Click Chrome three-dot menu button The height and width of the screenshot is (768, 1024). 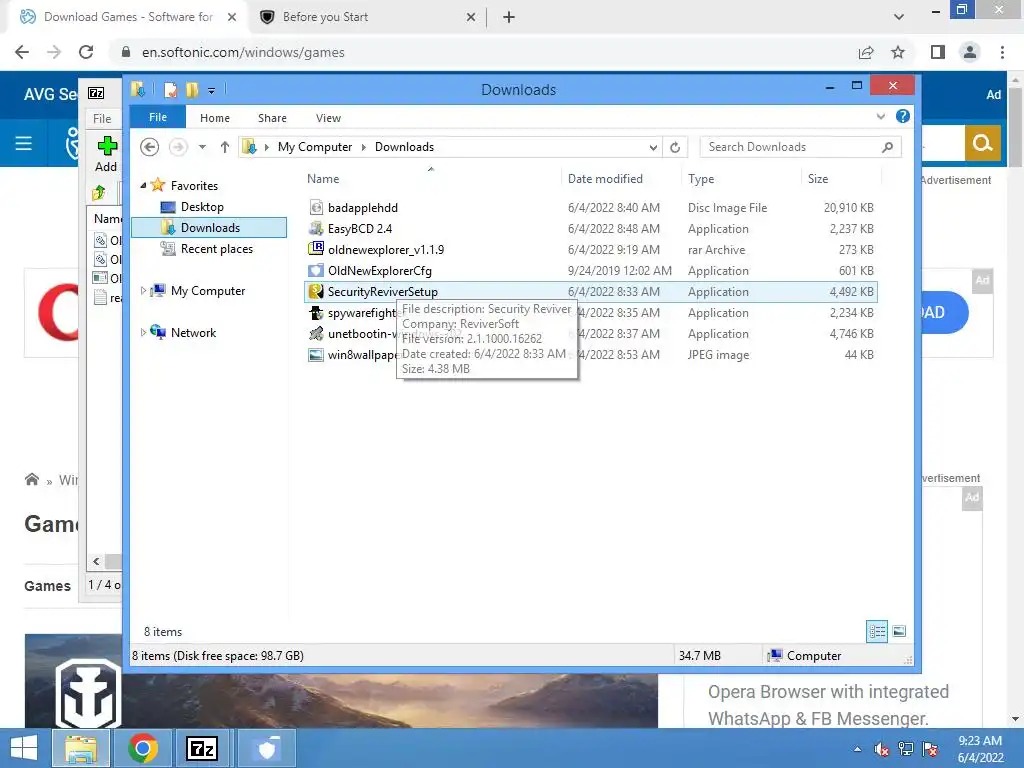tap(1002, 52)
